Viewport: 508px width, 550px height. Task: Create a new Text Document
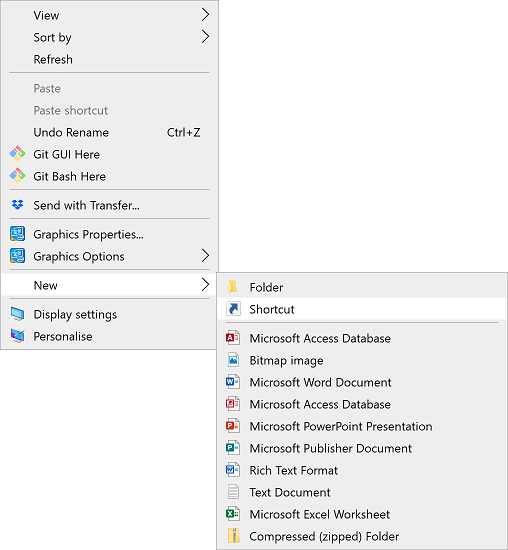tap(362, 492)
